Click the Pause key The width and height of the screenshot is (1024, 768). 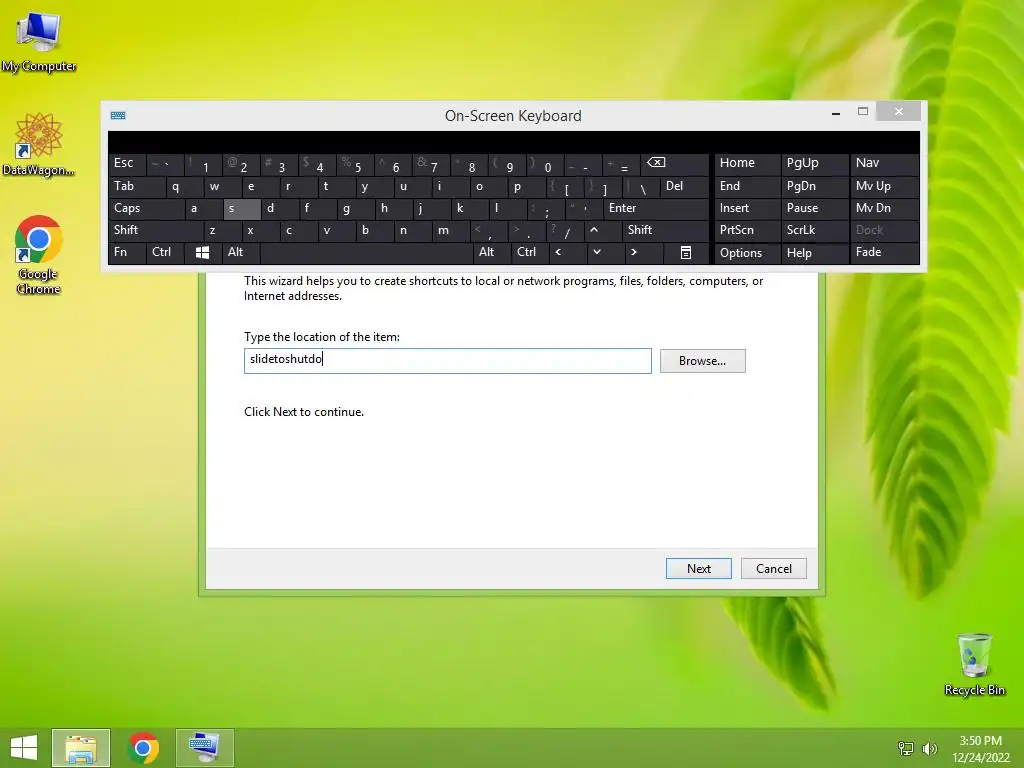tap(814, 209)
